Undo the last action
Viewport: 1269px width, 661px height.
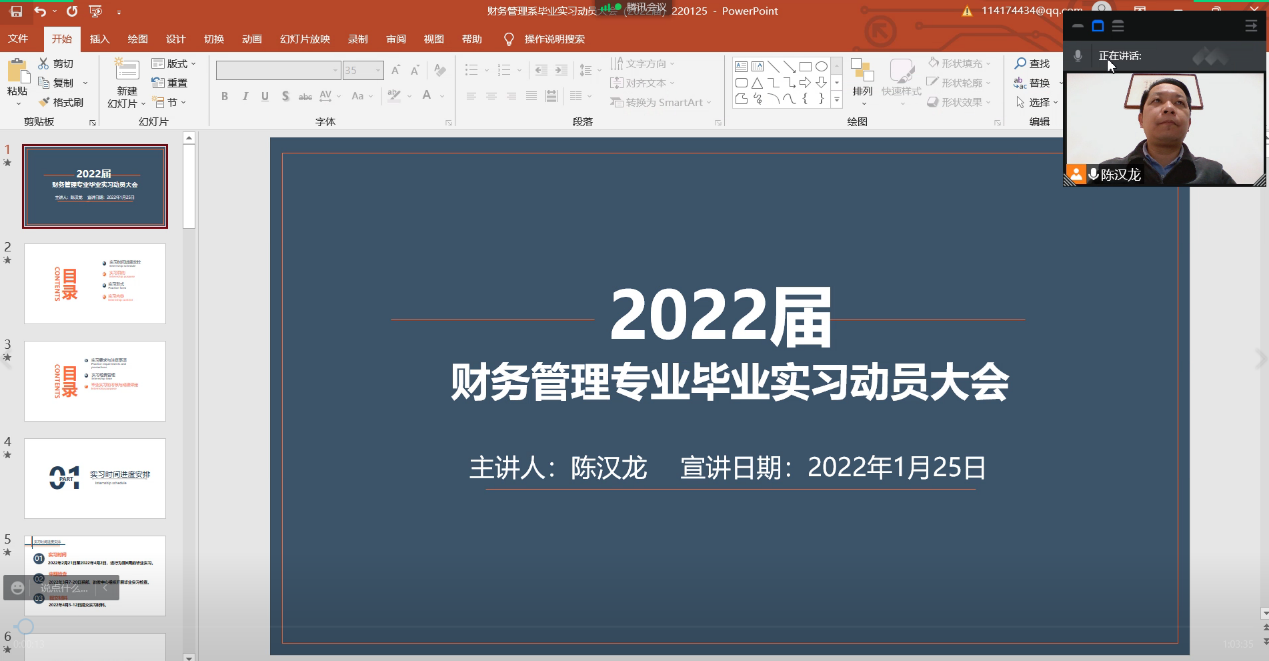point(40,11)
